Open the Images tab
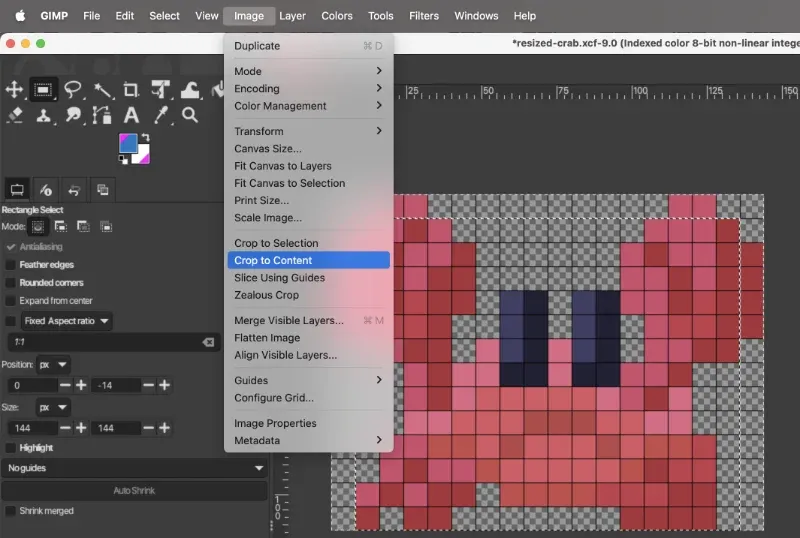This screenshot has width=800, height=538. point(103,190)
